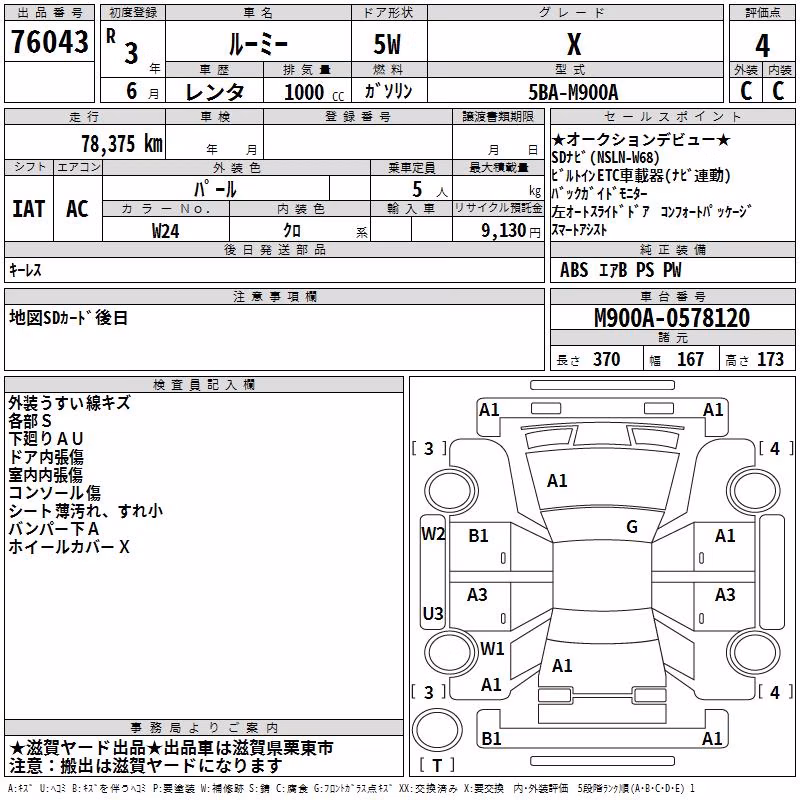
Task: Click the 事務局よりご案内 header
Action: coord(204,728)
